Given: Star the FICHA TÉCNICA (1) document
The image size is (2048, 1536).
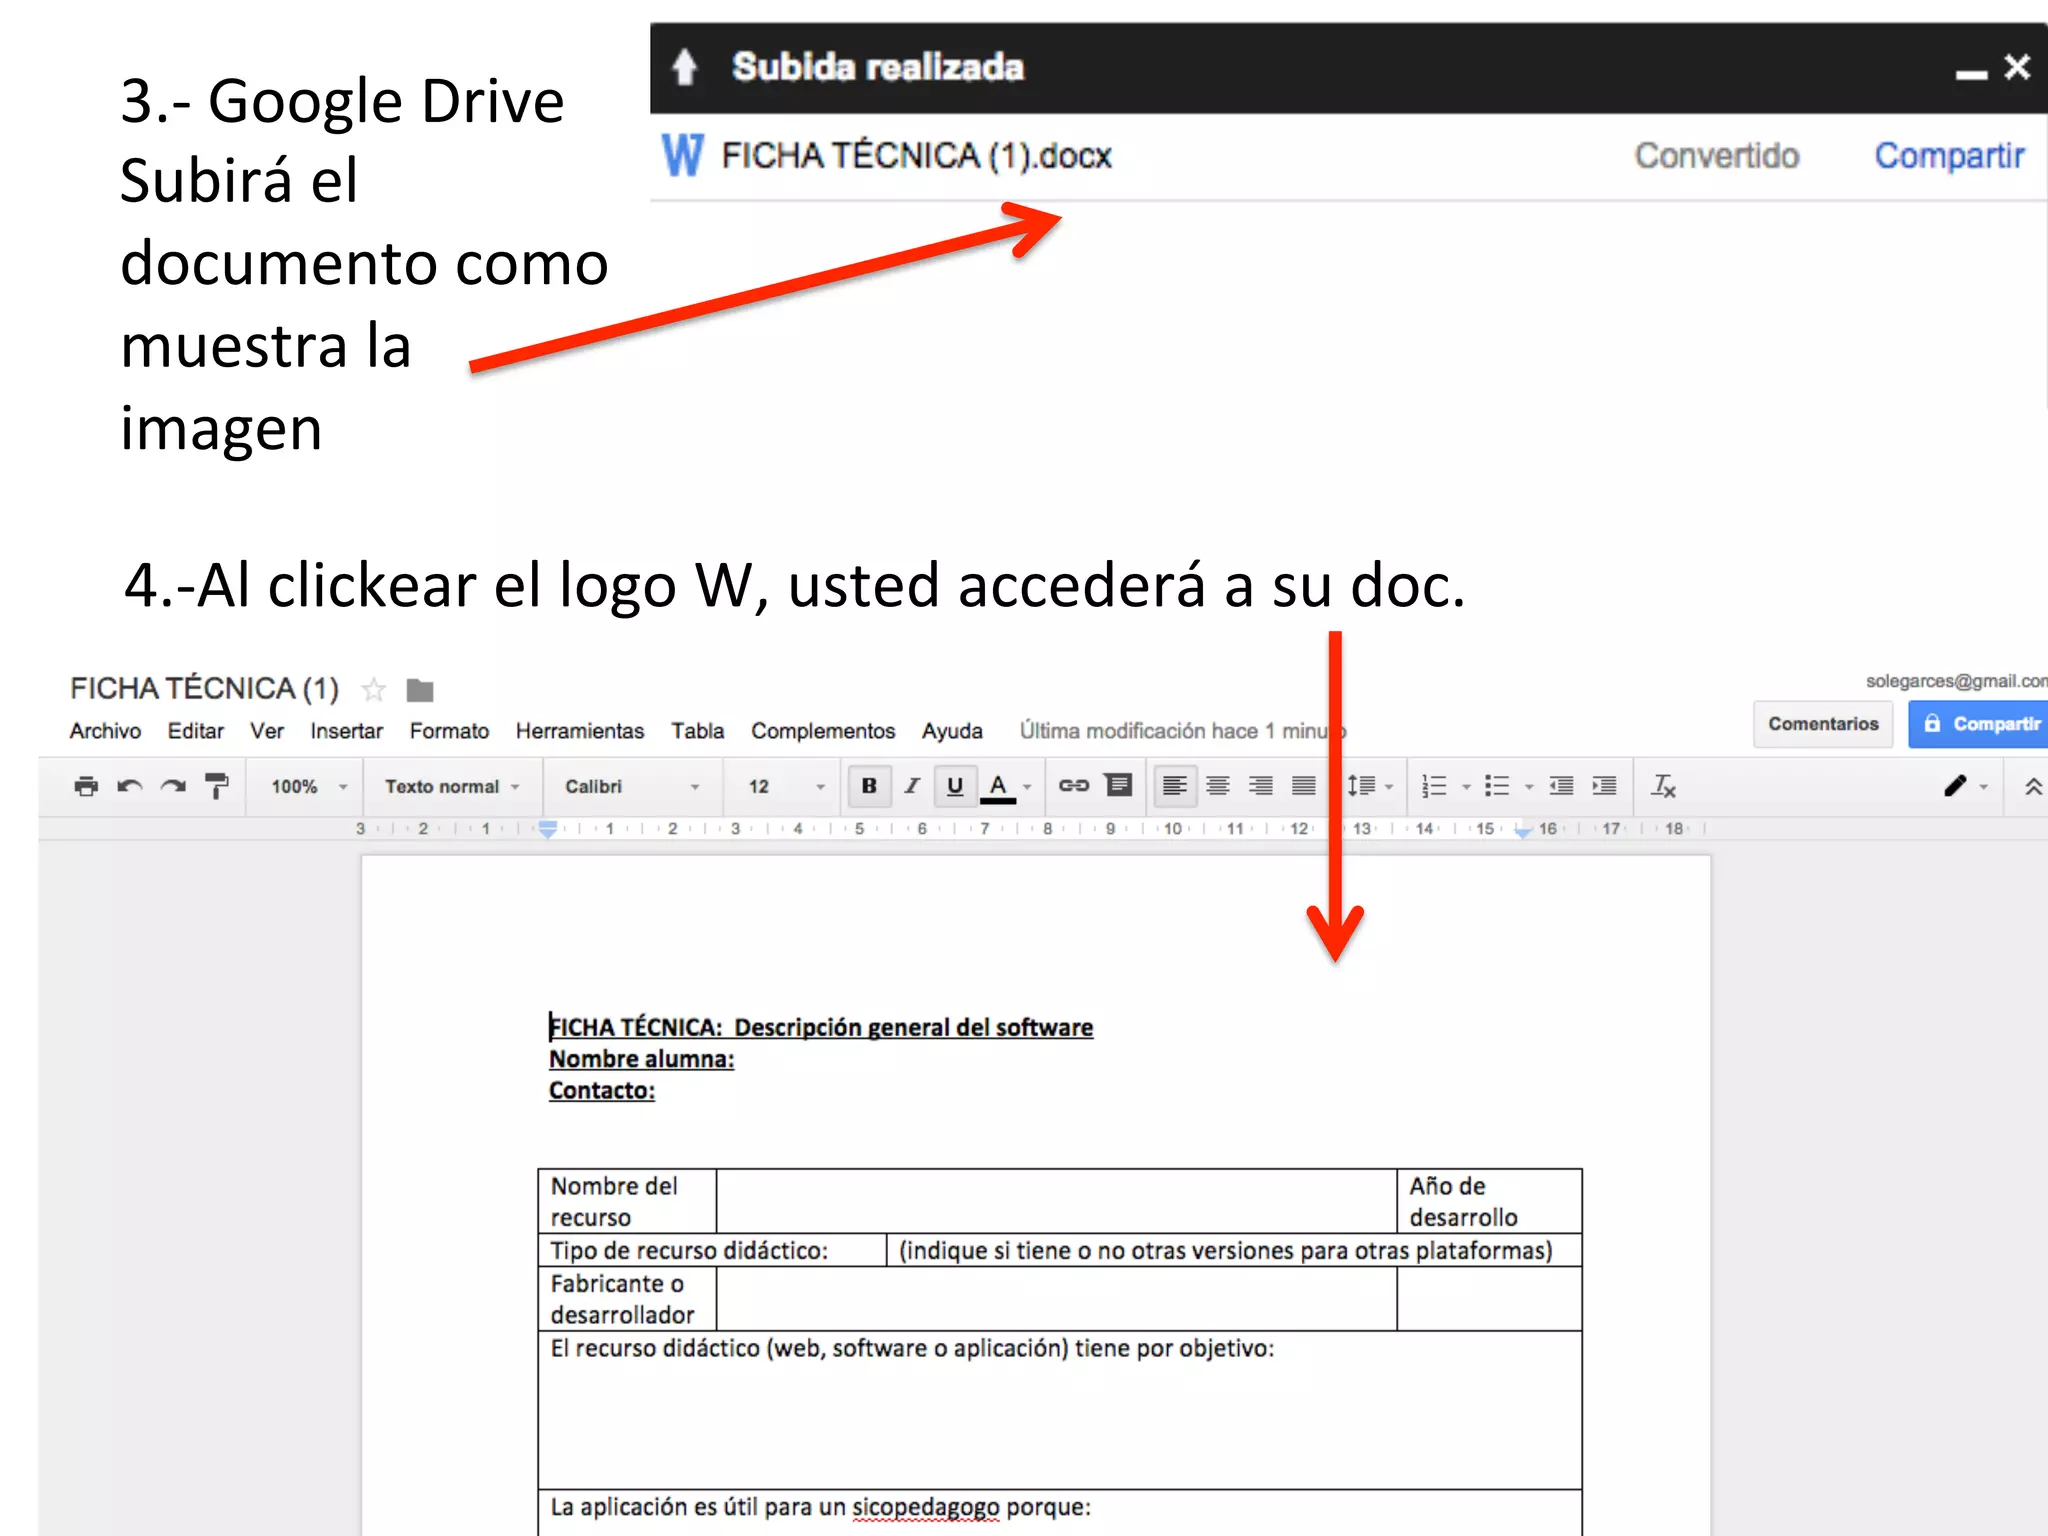Looking at the screenshot, I should 374,690.
